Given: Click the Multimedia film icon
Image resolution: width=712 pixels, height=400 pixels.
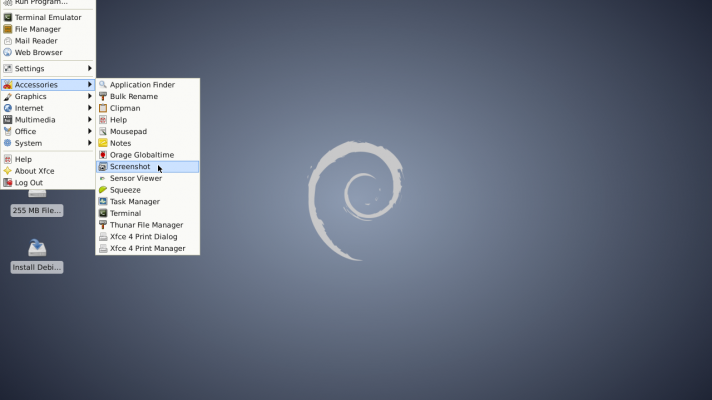Looking at the screenshot, I should pos(8,120).
